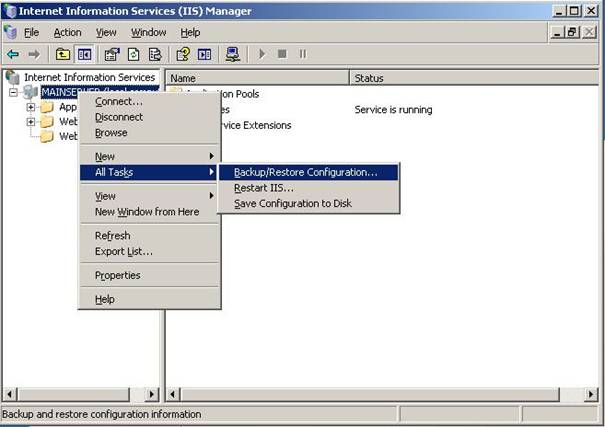Click the tree pane horizontal scrollbar thumb

tap(73, 394)
